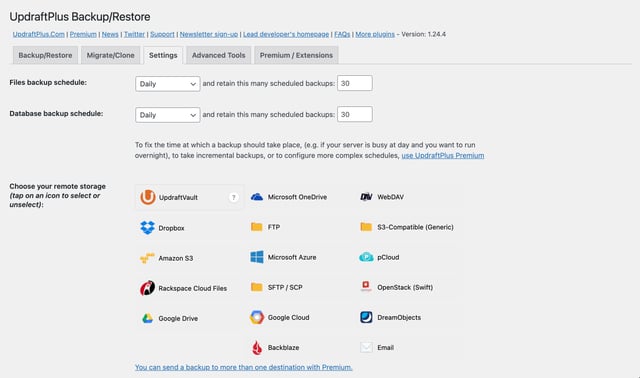Choose the Microsoft OneDrive cloud icon
The height and width of the screenshot is (378, 640).
coord(257,197)
